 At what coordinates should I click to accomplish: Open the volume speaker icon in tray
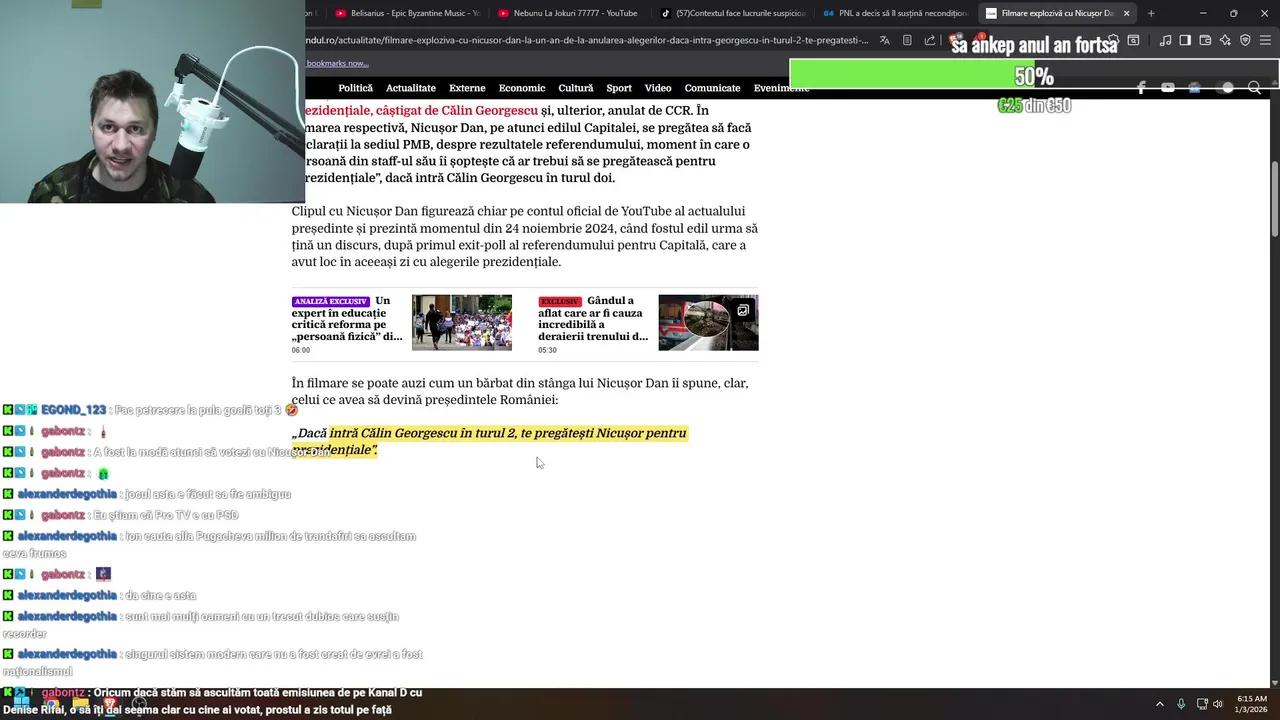click(x=1218, y=704)
